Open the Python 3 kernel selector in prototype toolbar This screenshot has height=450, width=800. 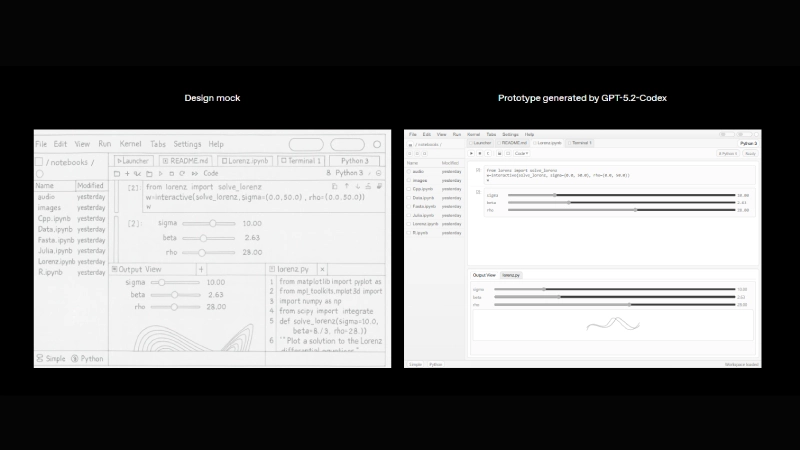tap(727, 153)
